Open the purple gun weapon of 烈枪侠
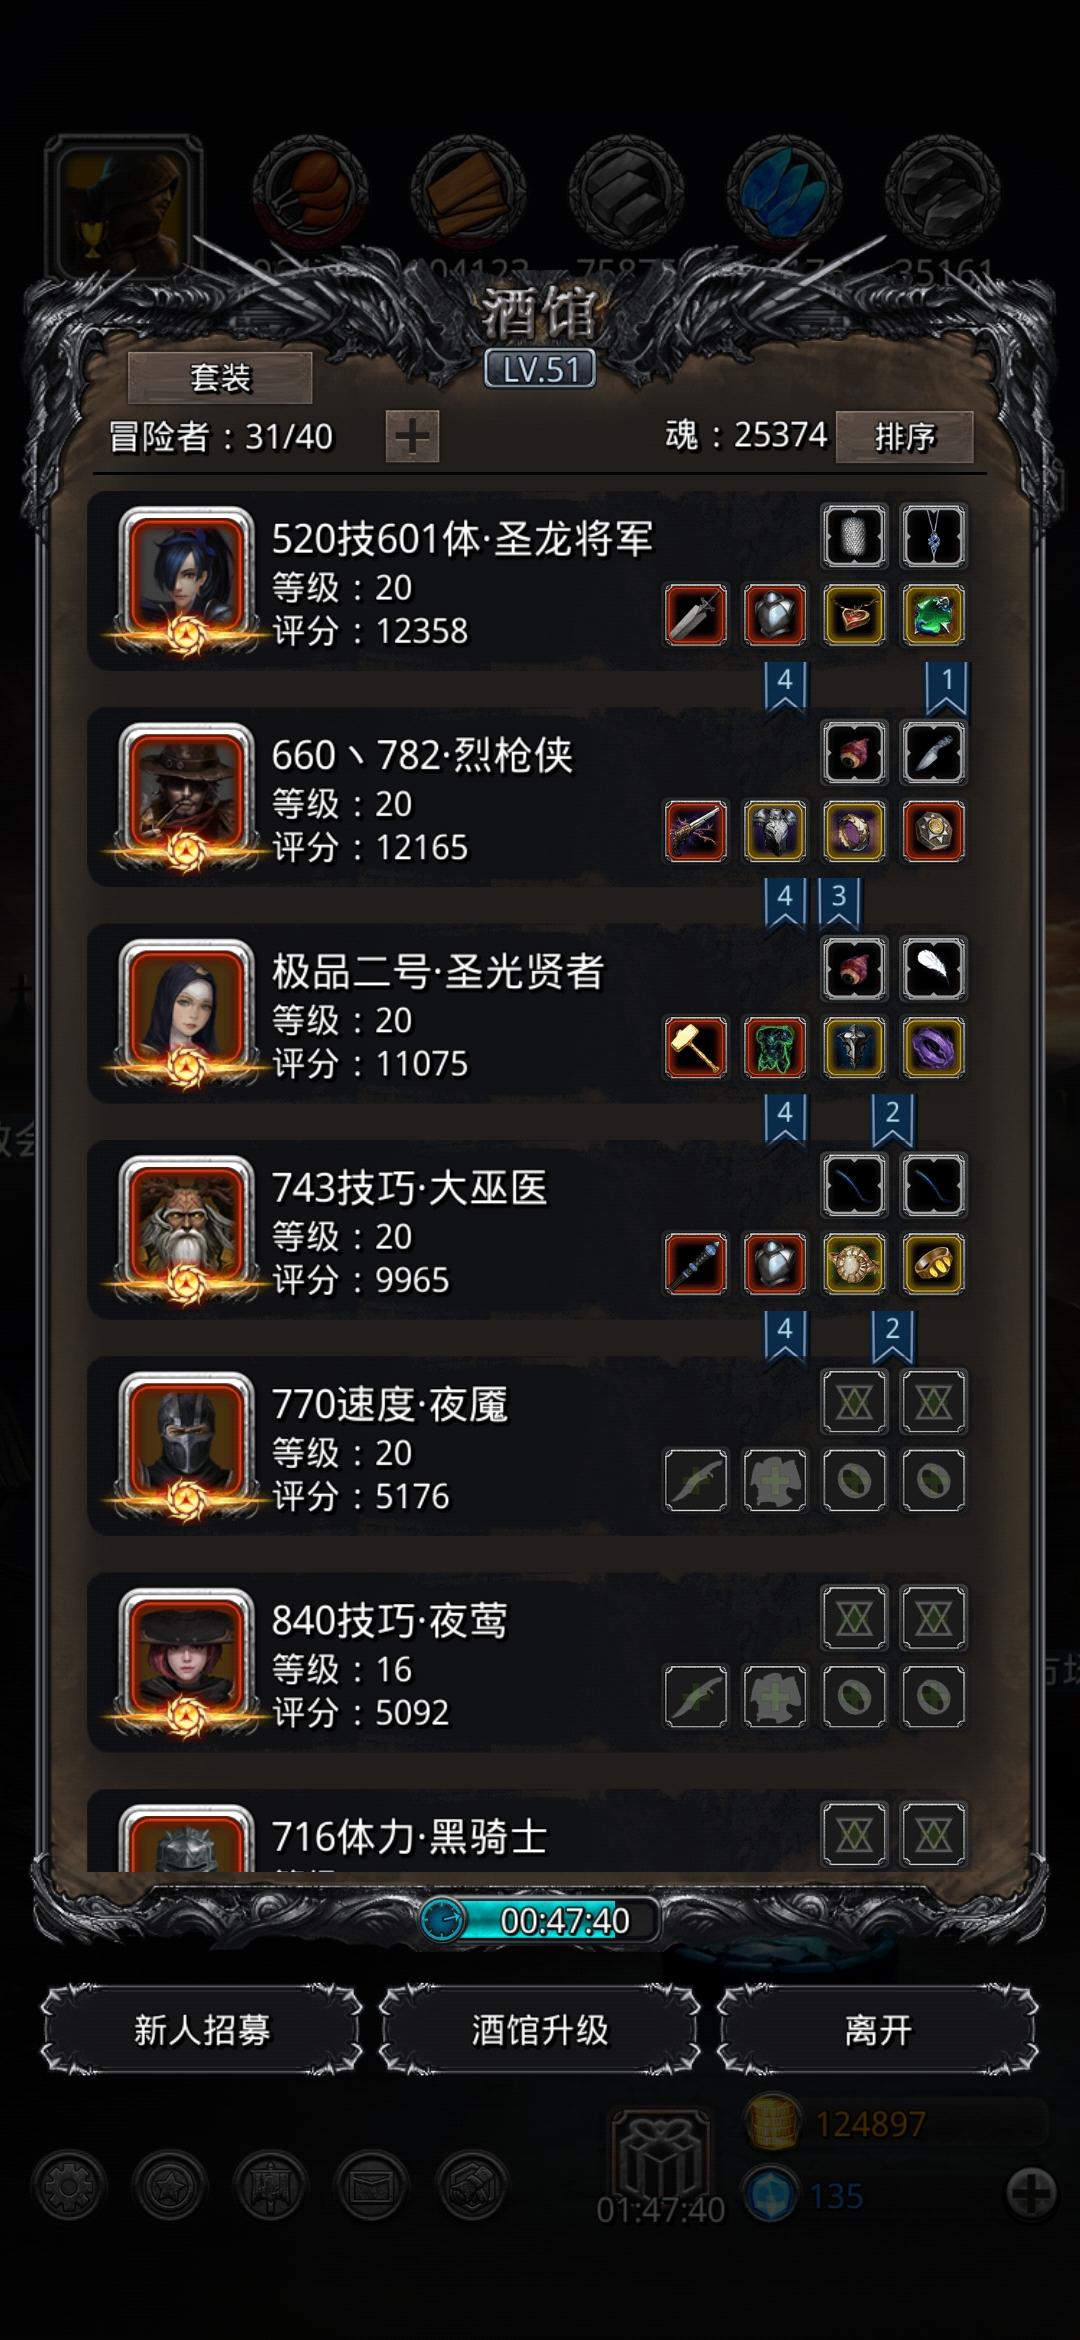1080x2340 pixels. tap(696, 831)
